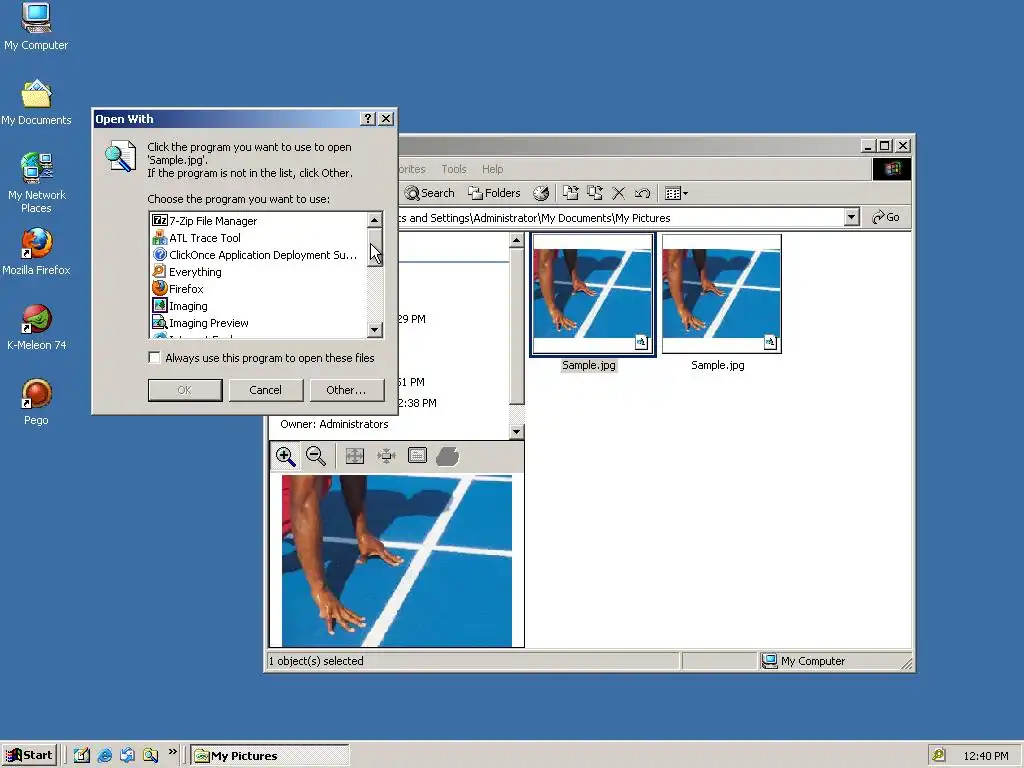Click the Start button
The image size is (1024, 768).
29,755
